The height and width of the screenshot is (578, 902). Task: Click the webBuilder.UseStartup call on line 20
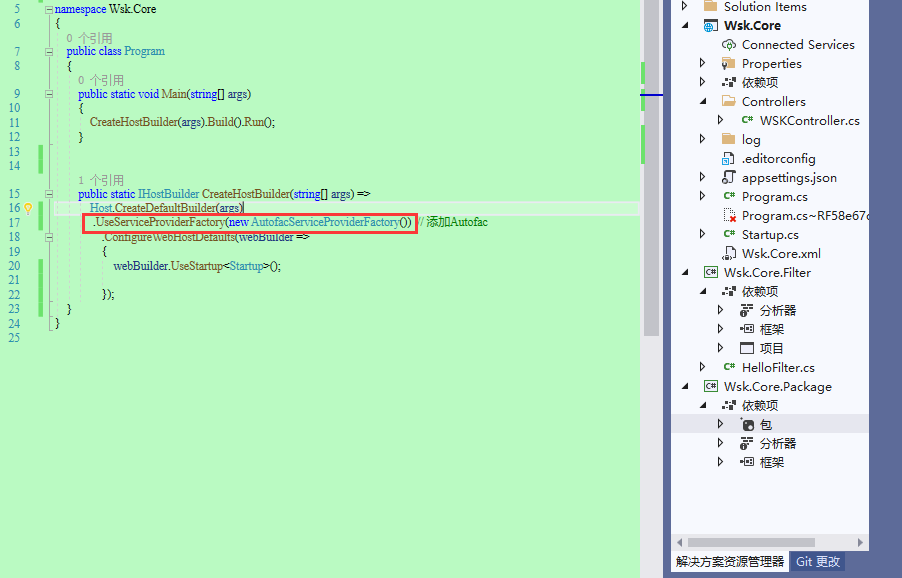197,266
